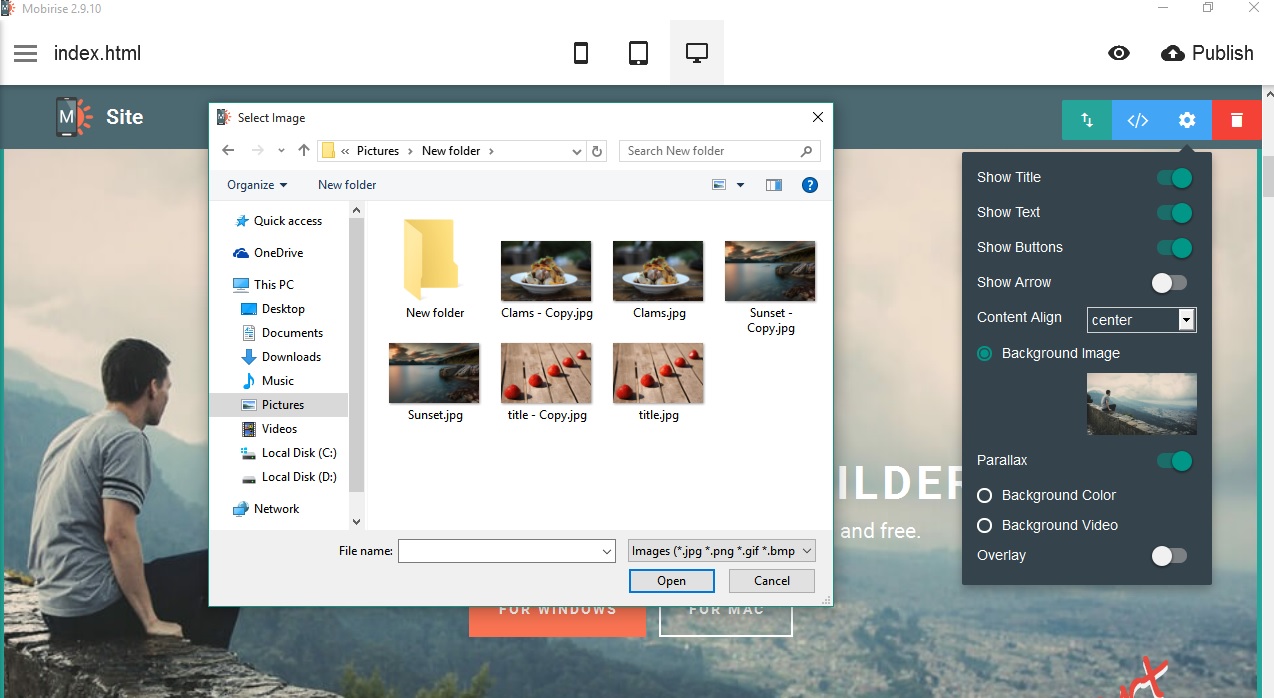
Task: Switch to tablet preview view
Action: point(638,52)
